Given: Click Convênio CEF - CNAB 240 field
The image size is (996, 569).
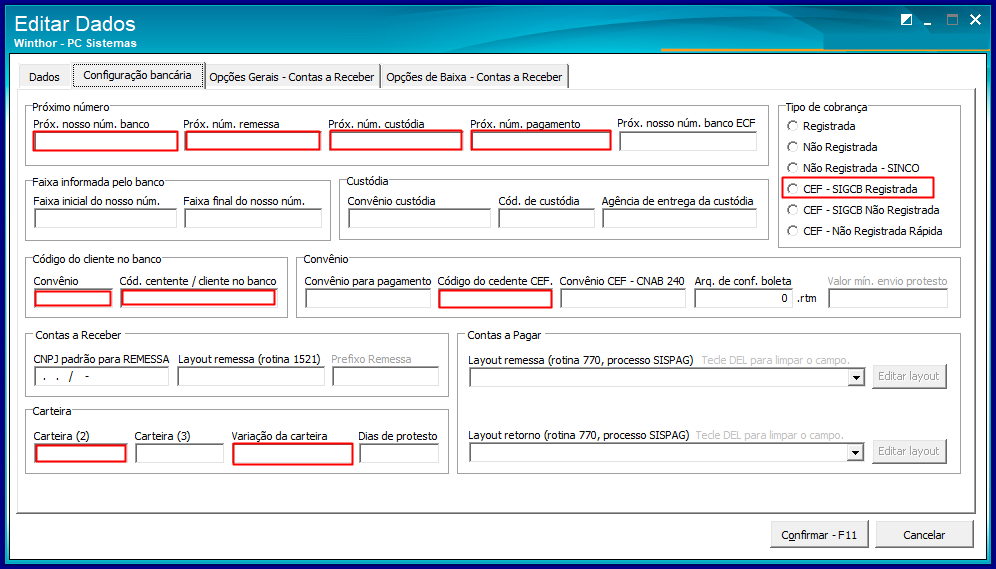Looking at the screenshot, I should click(x=623, y=298).
